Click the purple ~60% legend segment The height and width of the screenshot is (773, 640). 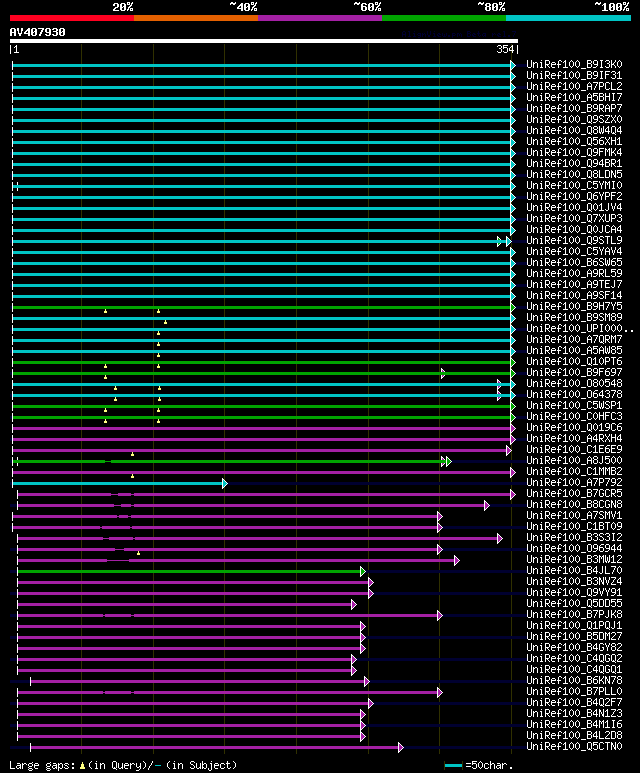click(x=320, y=18)
